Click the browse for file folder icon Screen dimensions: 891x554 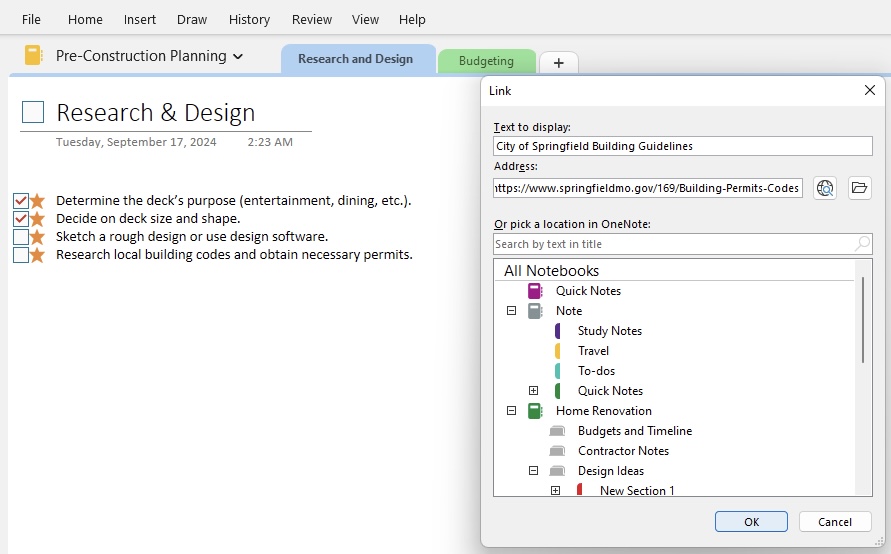click(x=859, y=188)
